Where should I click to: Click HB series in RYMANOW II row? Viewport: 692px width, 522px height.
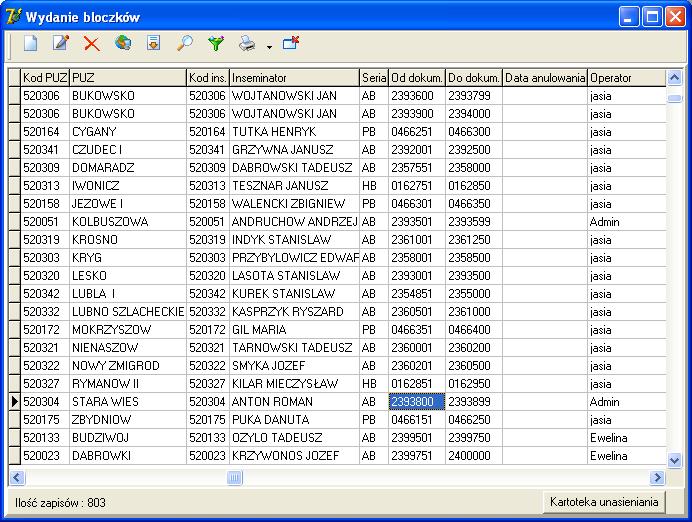point(374,383)
